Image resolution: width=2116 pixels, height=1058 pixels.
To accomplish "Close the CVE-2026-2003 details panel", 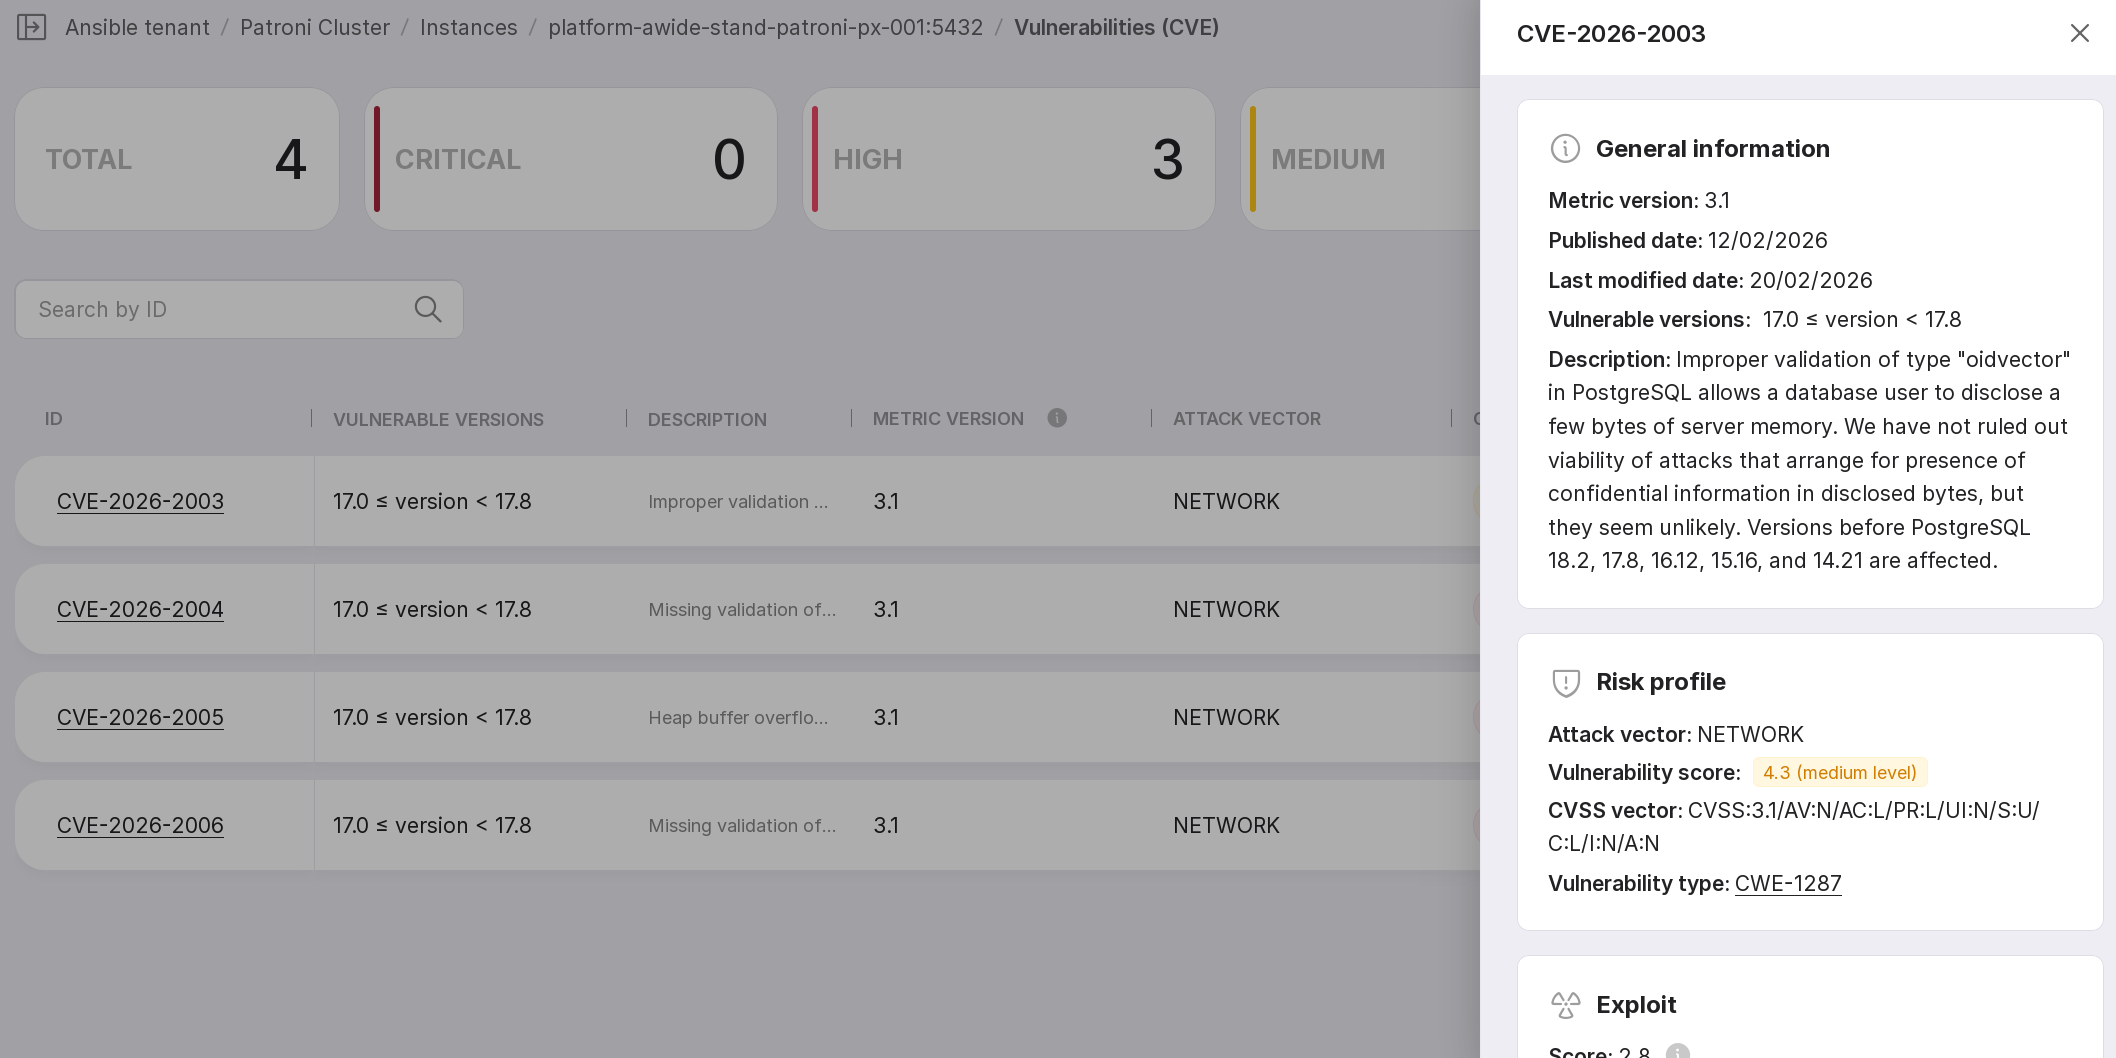I will click(x=2079, y=33).
